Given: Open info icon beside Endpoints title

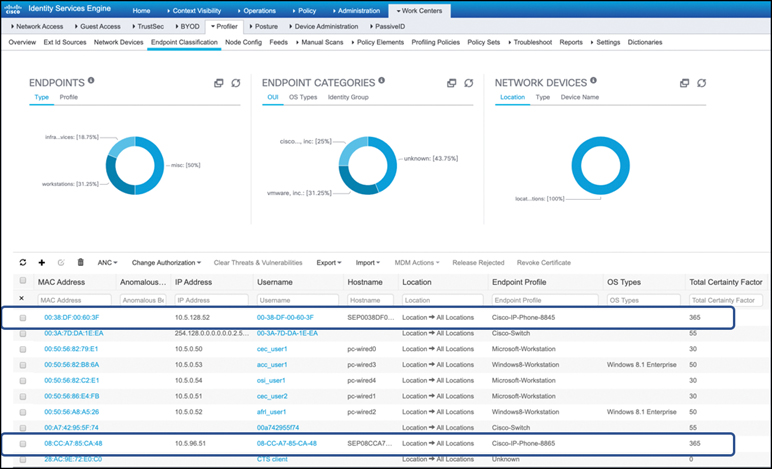Looking at the screenshot, I should tap(91, 80).
